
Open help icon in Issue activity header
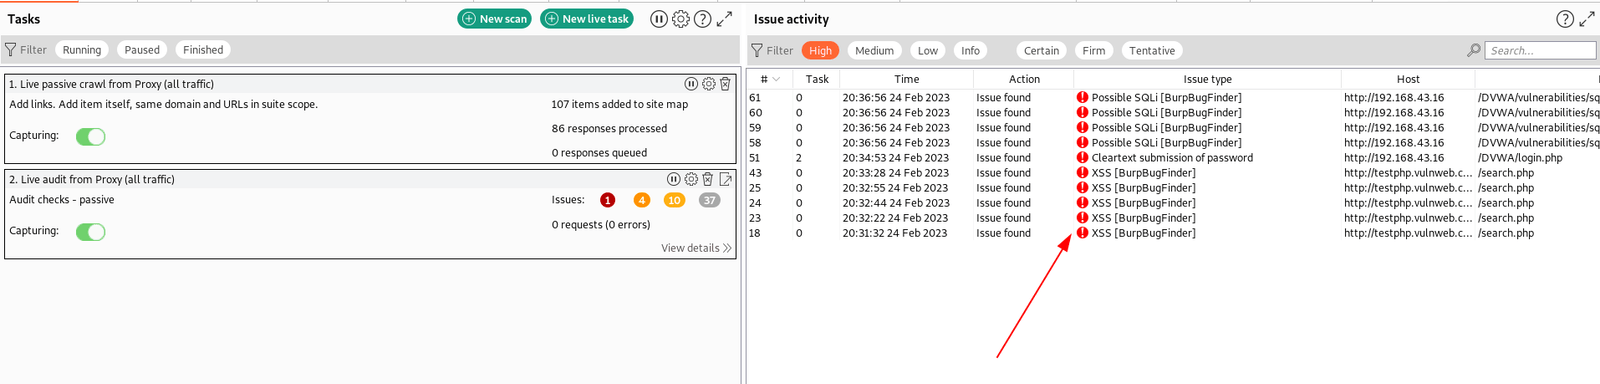pyautogui.click(x=1565, y=19)
